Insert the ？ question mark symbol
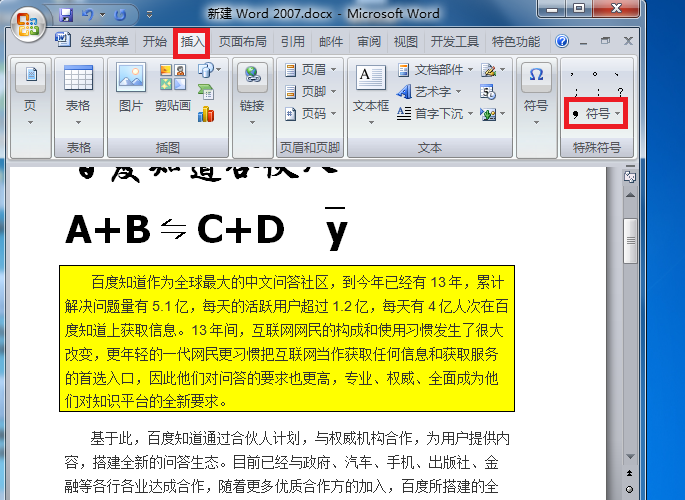This screenshot has height=500, width=685. click(x=620, y=93)
